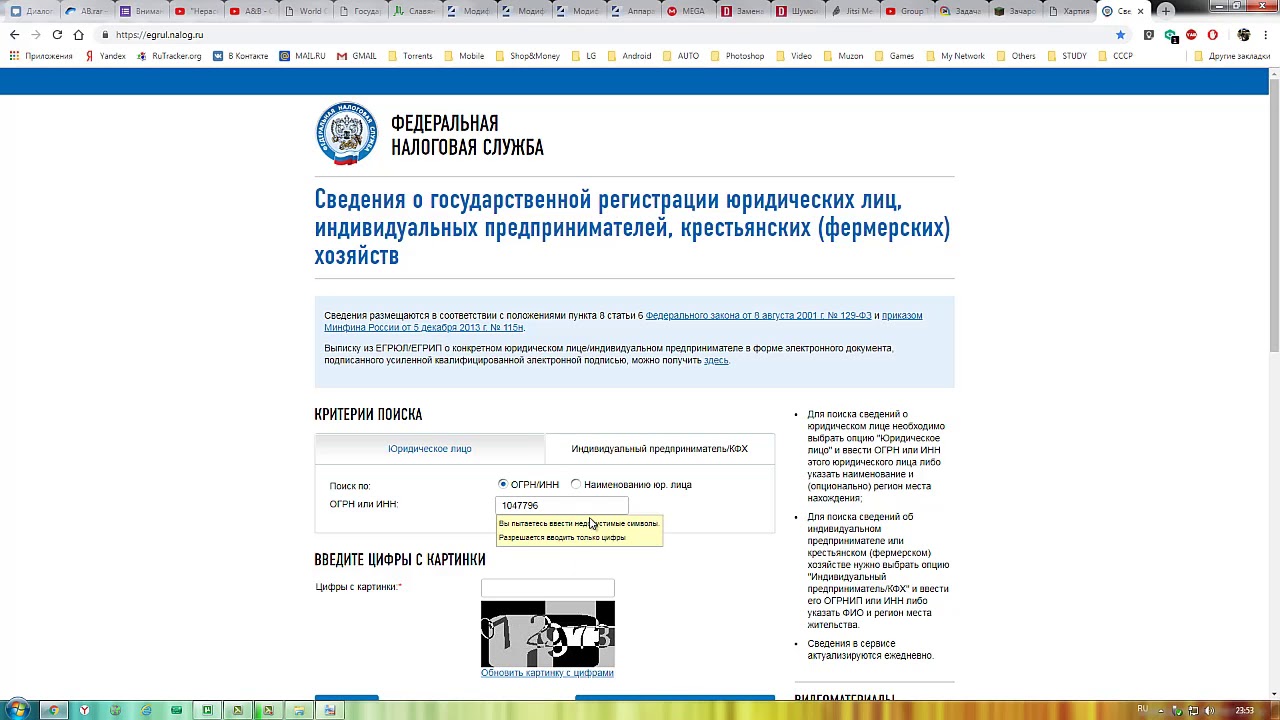Click the ФЕДЕРАЛЬНАЯ НАЛОГОВАЯ СЛУЖБА title
The height and width of the screenshot is (720, 1280).
467,135
